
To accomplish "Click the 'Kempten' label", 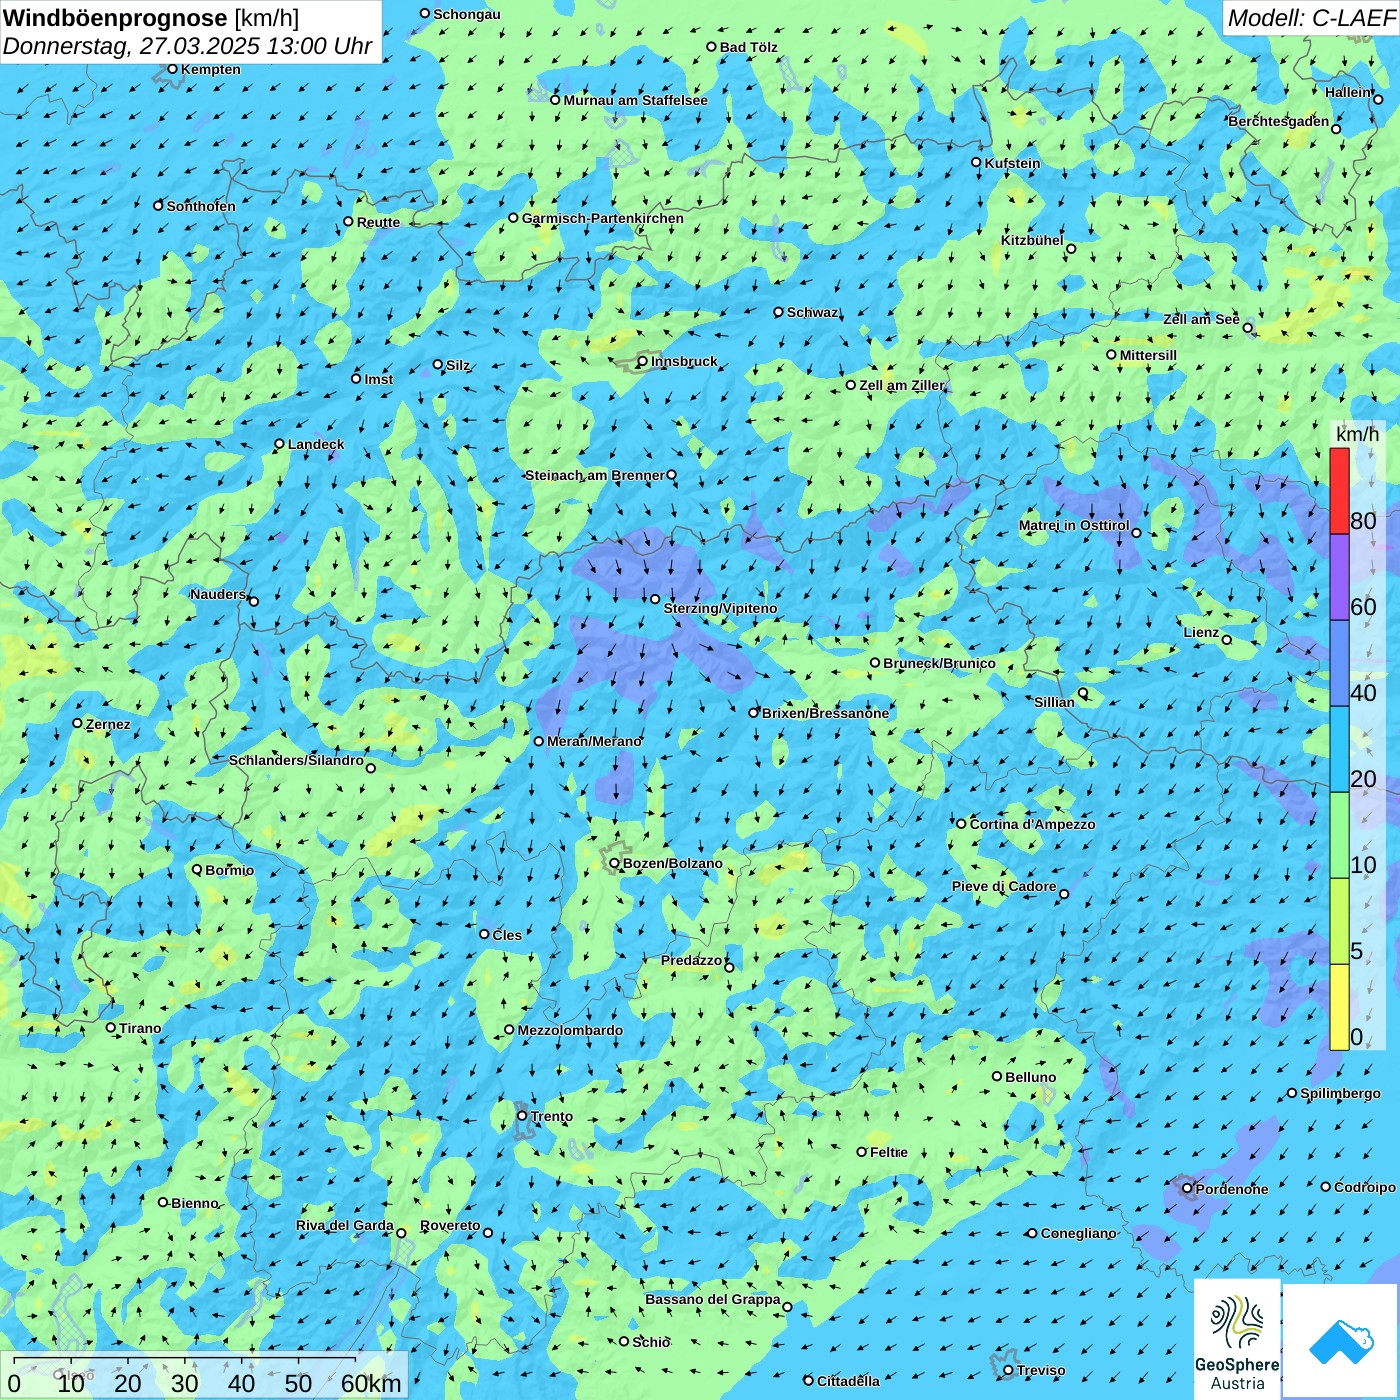I will [x=210, y=69].
